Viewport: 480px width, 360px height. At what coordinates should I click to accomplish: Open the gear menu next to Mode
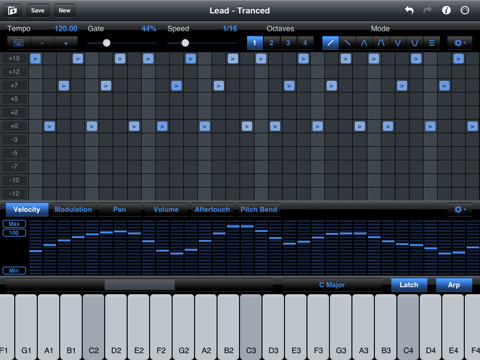coord(460,43)
